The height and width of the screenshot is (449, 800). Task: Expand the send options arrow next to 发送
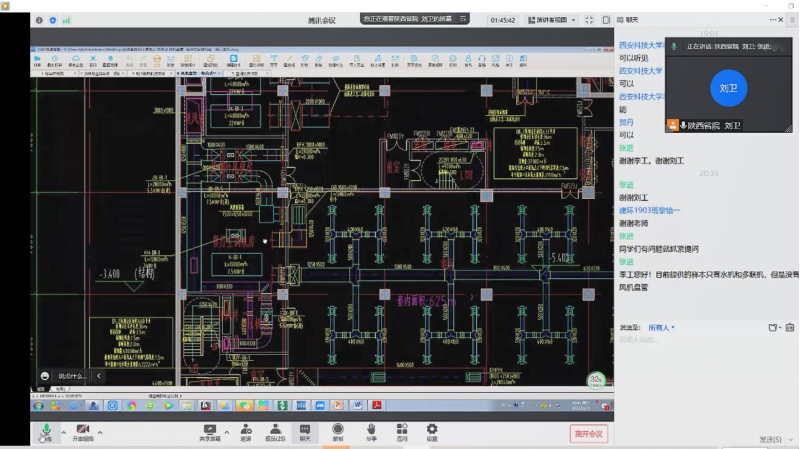pyautogui.click(x=790, y=439)
